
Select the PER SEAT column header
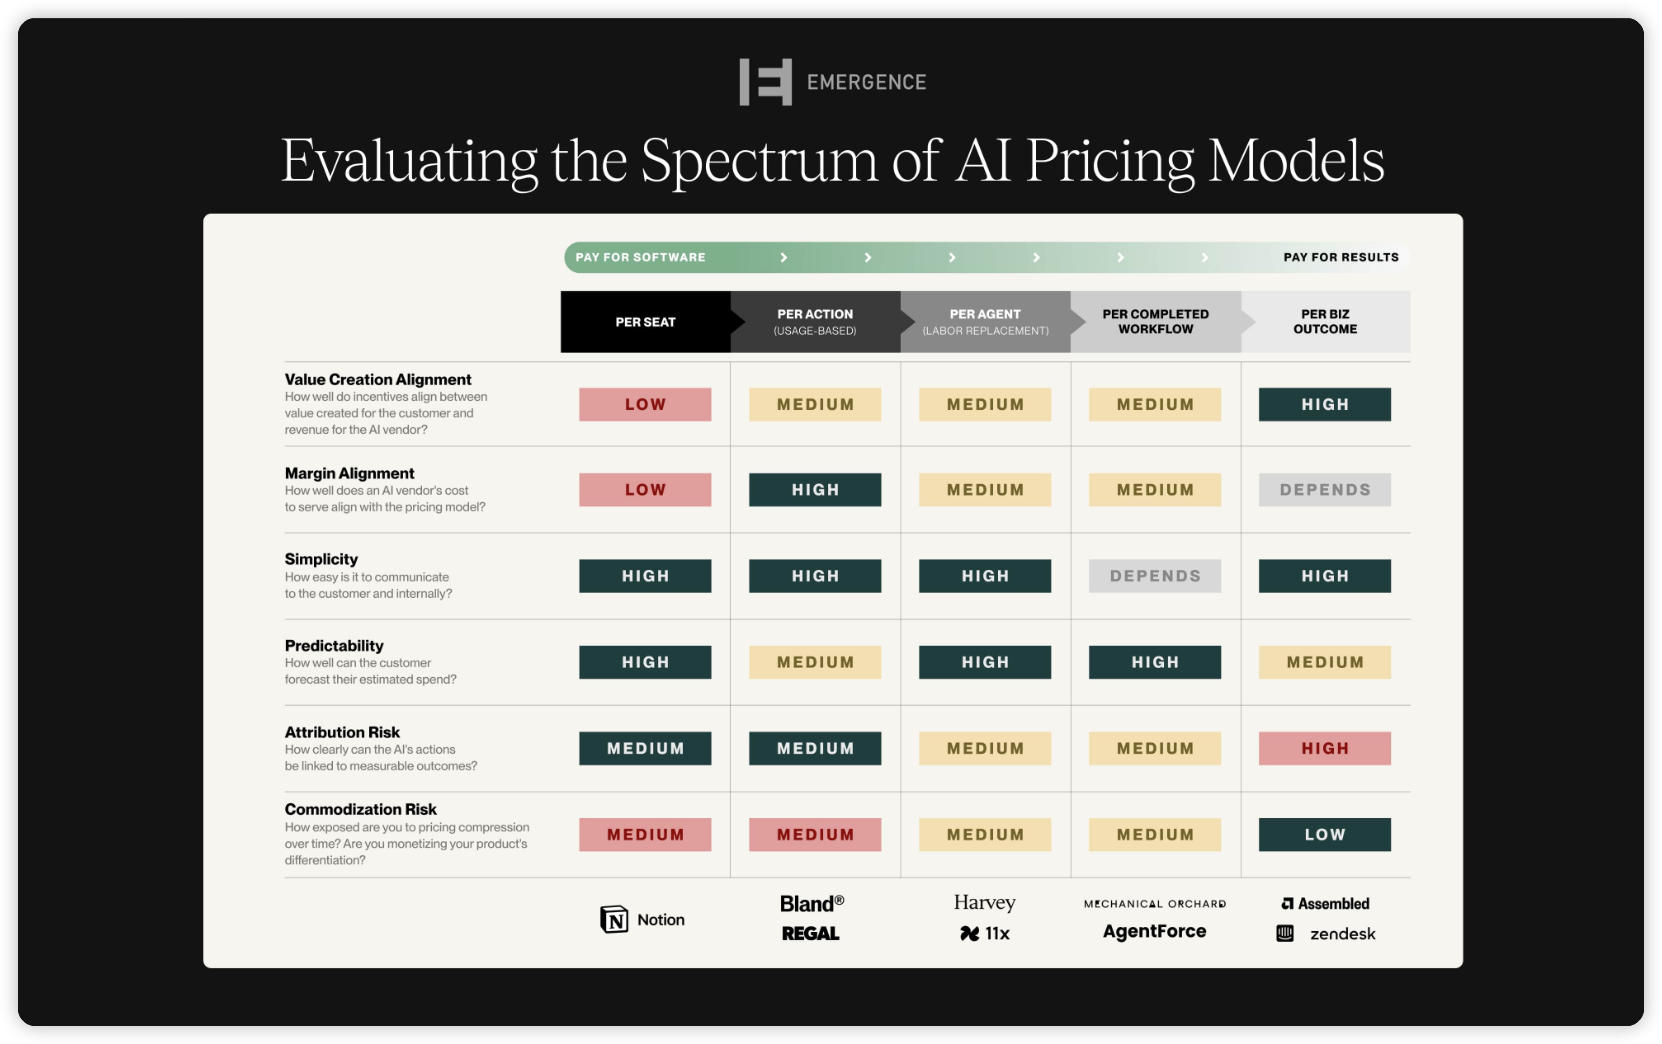pyautogui.click(x=646, y=322)
